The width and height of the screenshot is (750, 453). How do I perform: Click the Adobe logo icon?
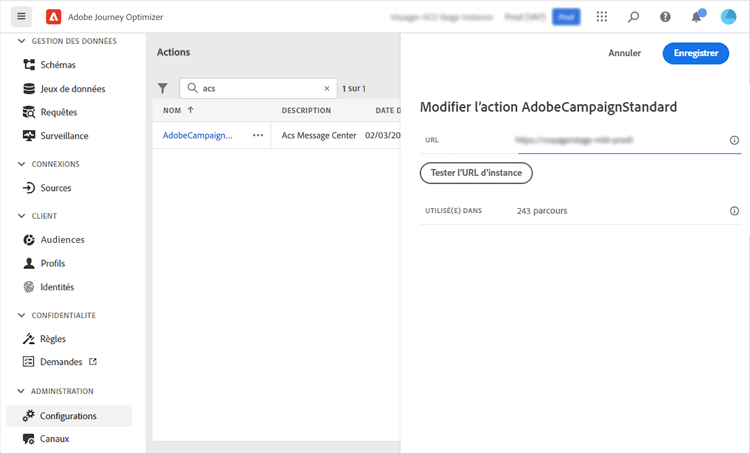(54, 17)
